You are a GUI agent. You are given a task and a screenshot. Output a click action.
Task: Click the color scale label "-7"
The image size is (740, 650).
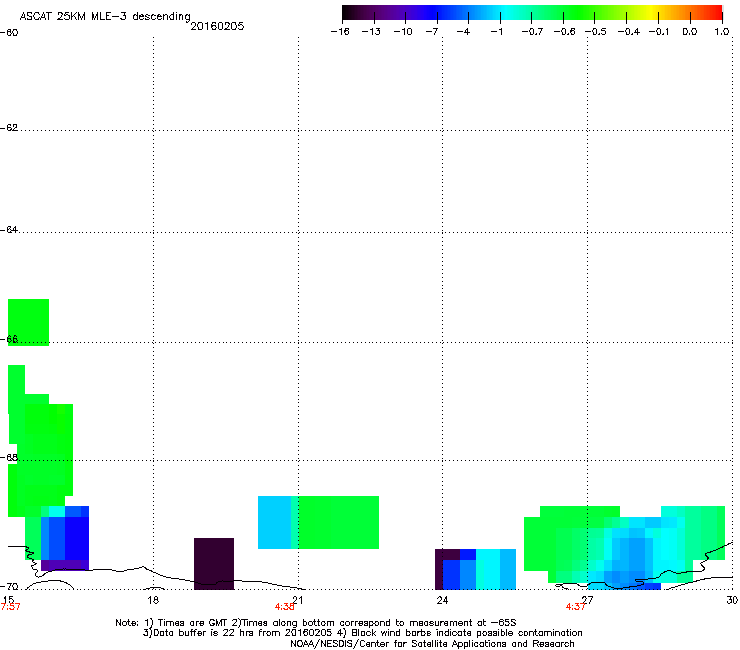[x=431, y=32]
